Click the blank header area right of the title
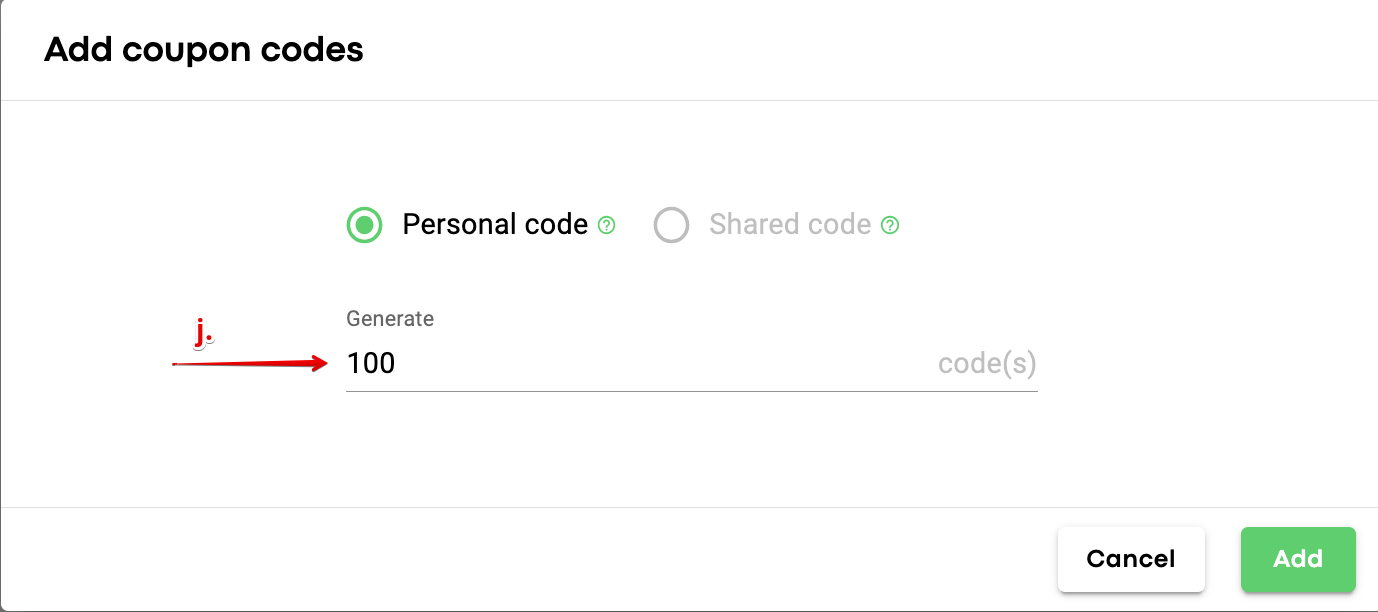 850,49
